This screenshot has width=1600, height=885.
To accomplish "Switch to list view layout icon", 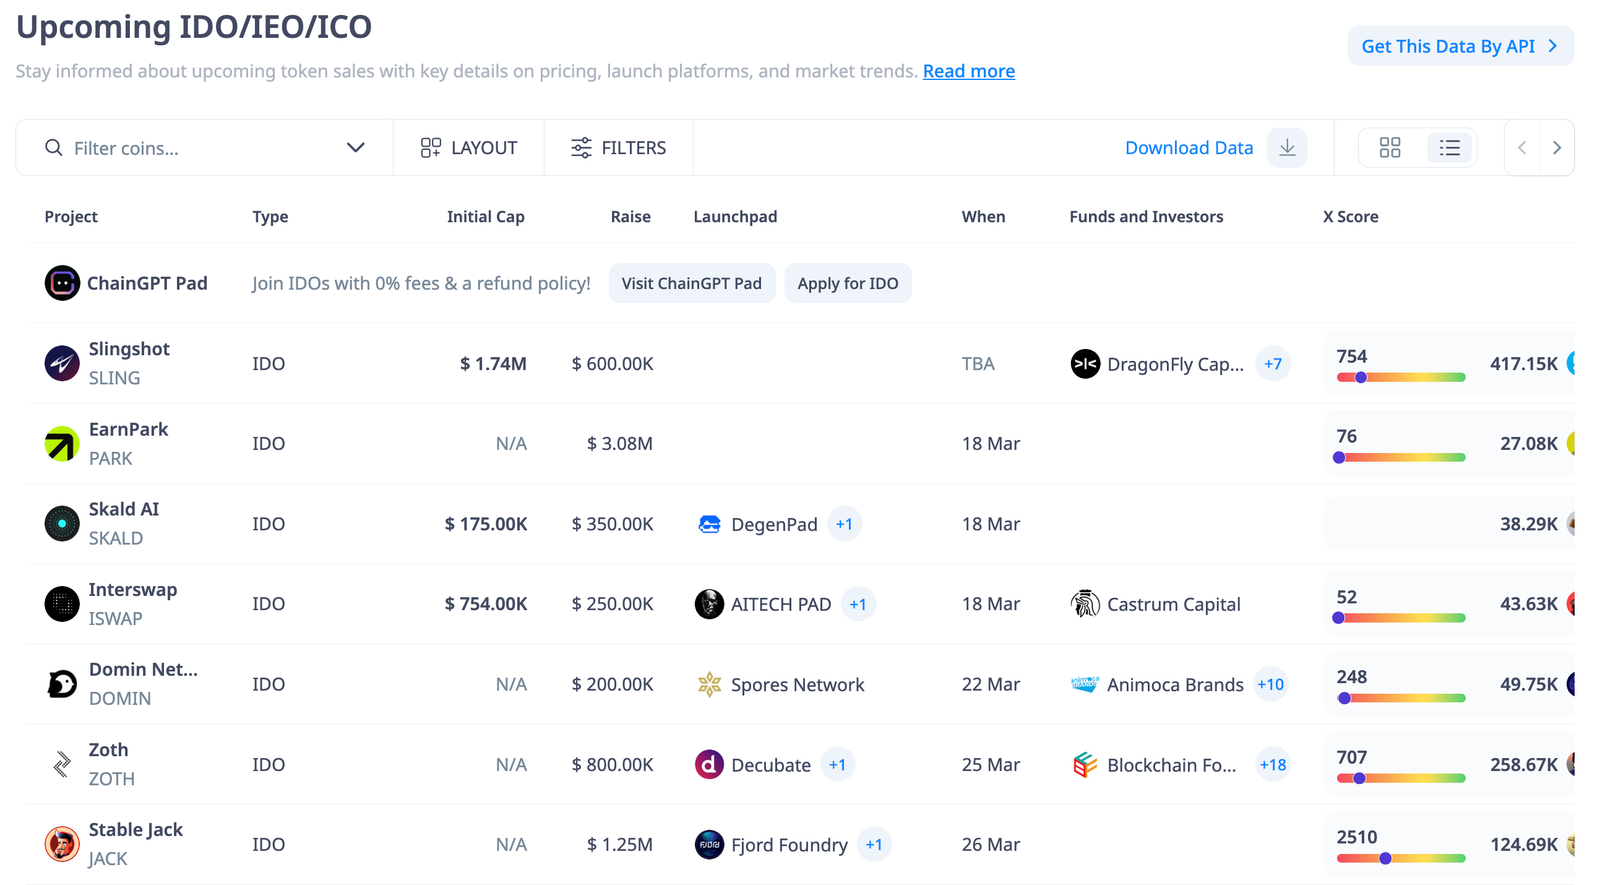I will point(1450,148).
